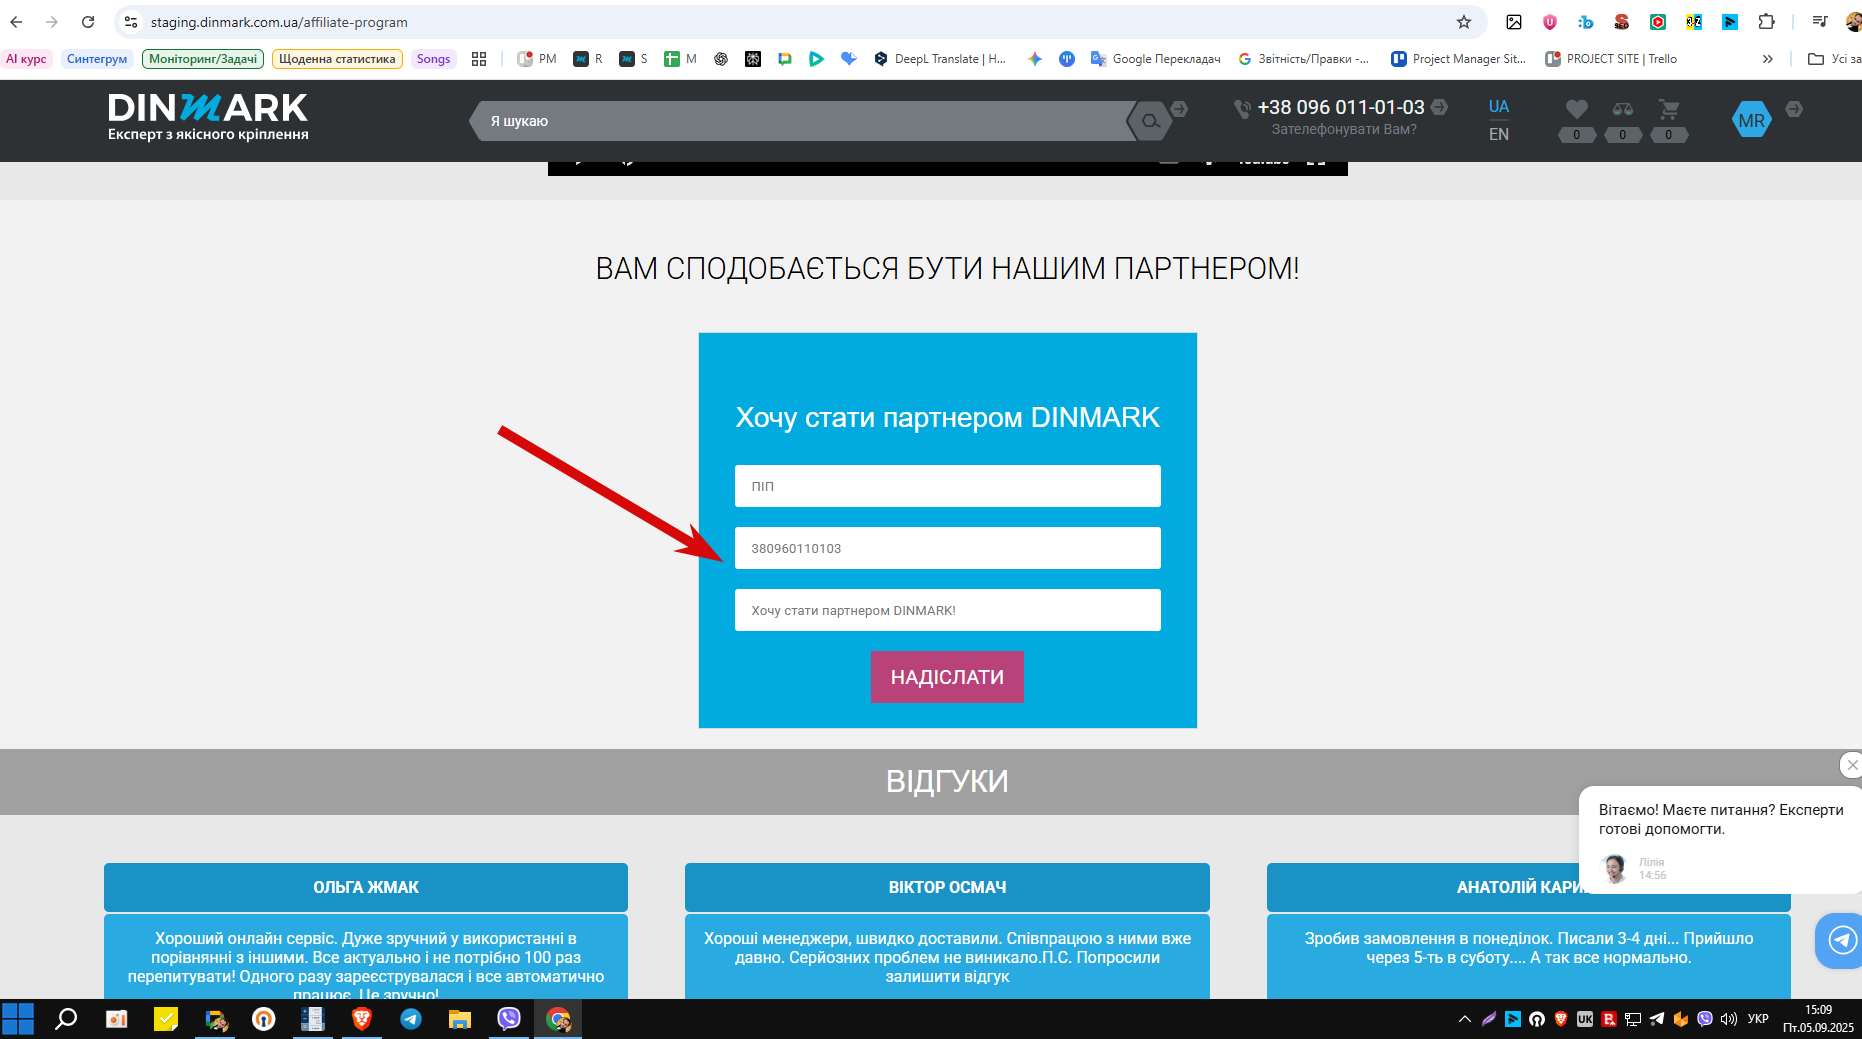Open the apps grid icon in bookmarks bar
Image resolution: width=1862 pixels, height=1039 pixels.
479,59
